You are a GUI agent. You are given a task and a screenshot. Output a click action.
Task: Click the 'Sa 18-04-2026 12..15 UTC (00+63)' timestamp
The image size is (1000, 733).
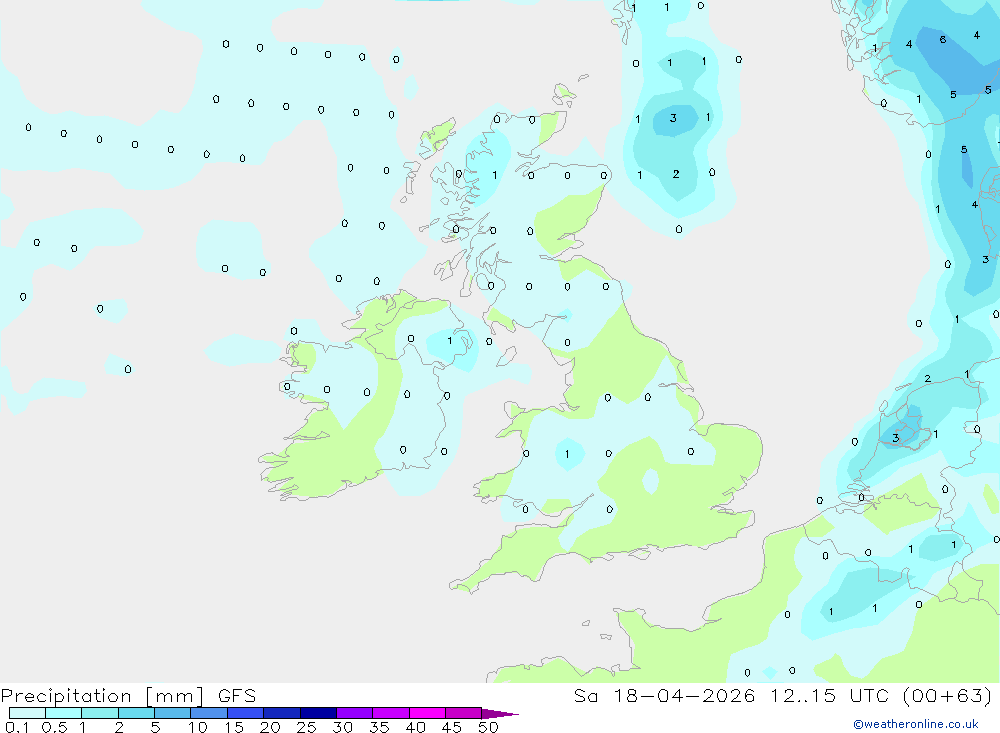tap(783, 696)
